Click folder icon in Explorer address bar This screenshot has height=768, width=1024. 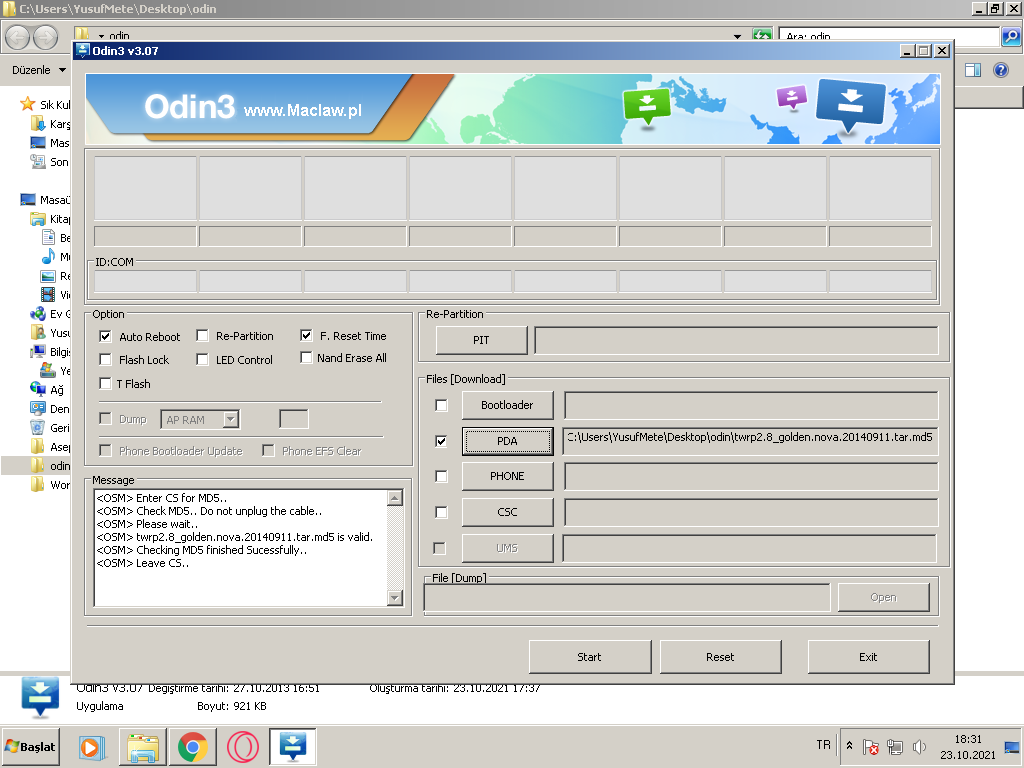pyautogui.click(x=82, y=35)
